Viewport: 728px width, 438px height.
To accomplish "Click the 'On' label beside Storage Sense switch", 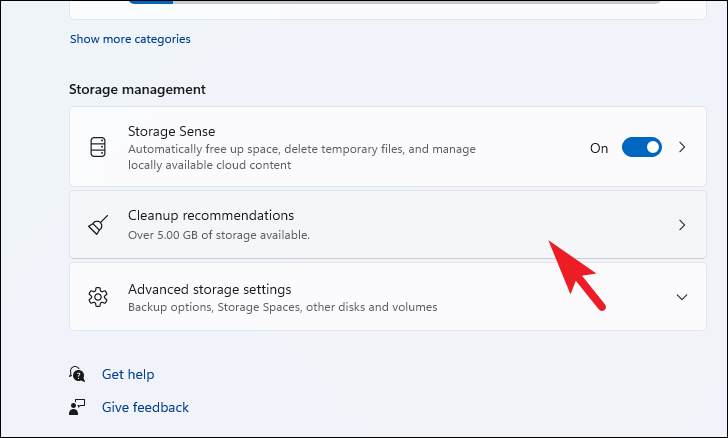I will coord(599,148).
